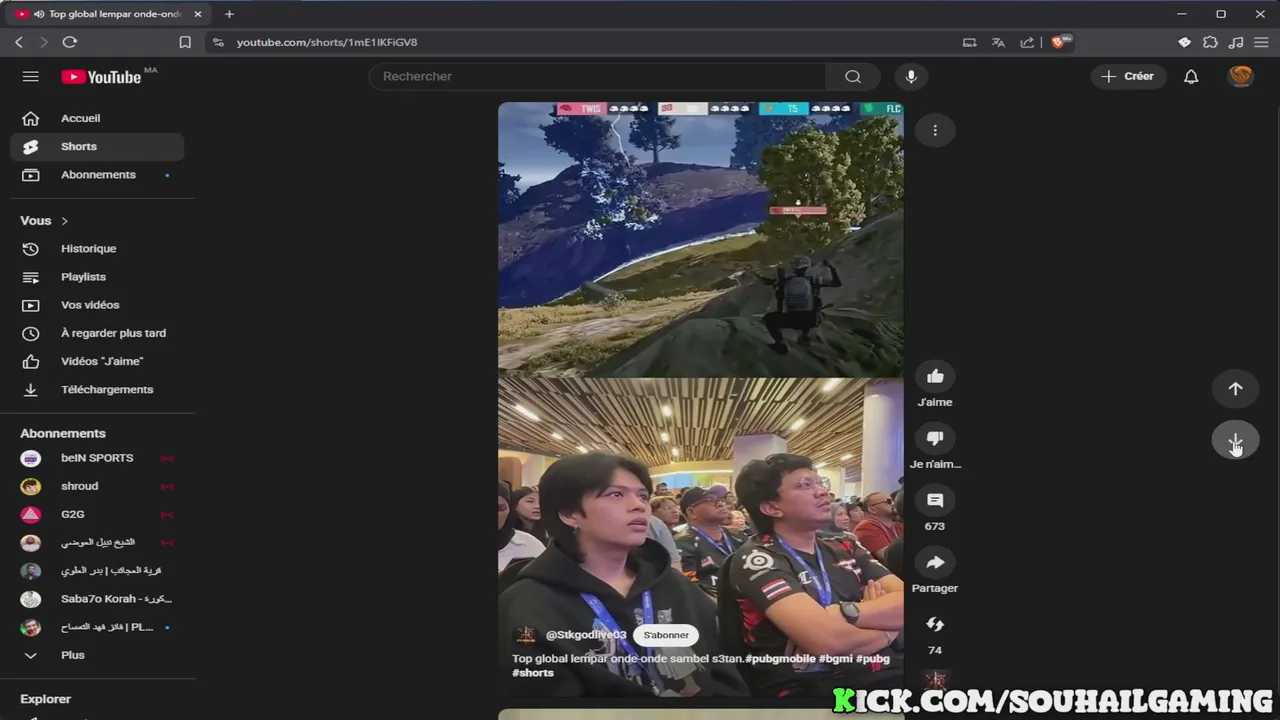1280x720 pixels.
Task: Open Vos vidéos
Action: click(x=98, y=305)
